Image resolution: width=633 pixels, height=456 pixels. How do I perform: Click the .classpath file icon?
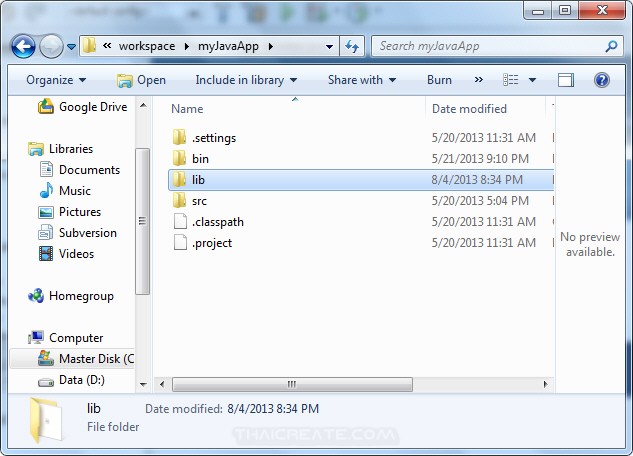pyautogui.click(x=180, y=222)
